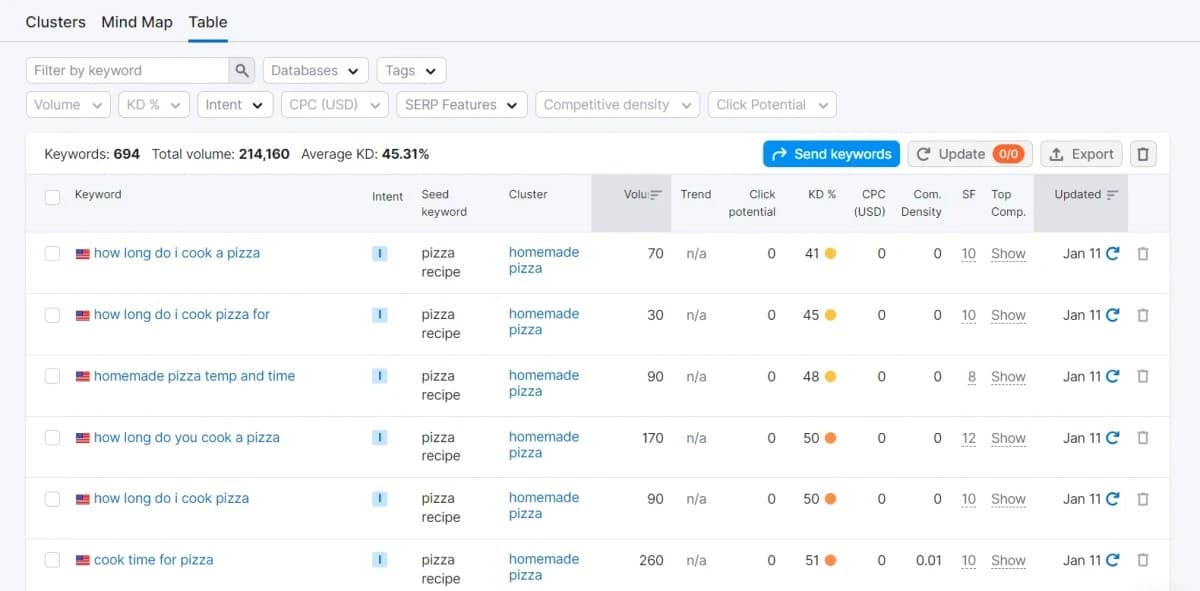
Task: Refresh the 'how long do i cook pizza' row
Action: click(x=1113, y=499)
